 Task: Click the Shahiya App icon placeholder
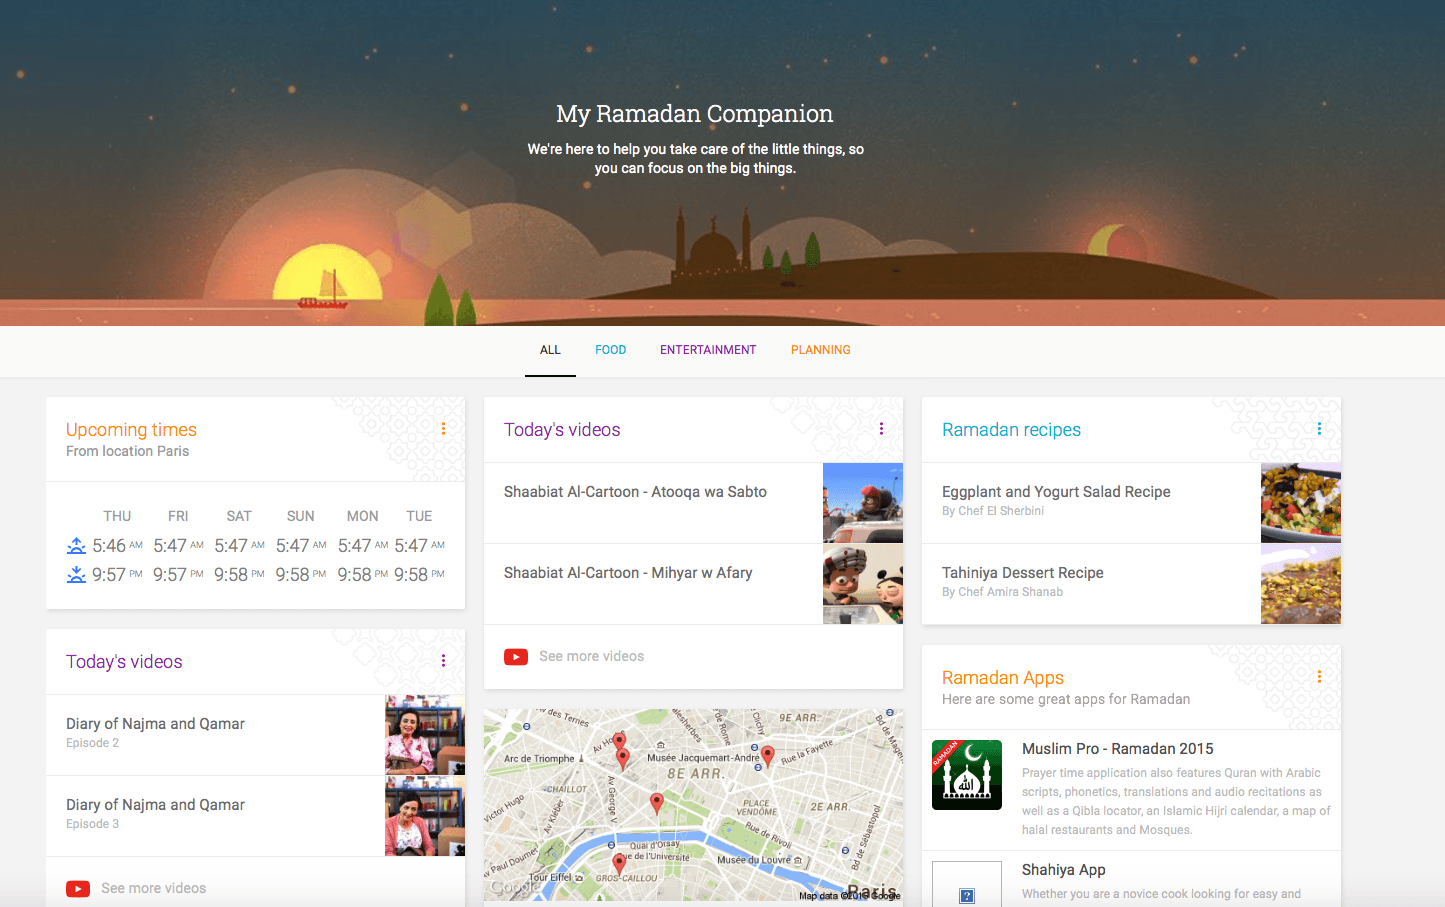[x=966, y=884]
